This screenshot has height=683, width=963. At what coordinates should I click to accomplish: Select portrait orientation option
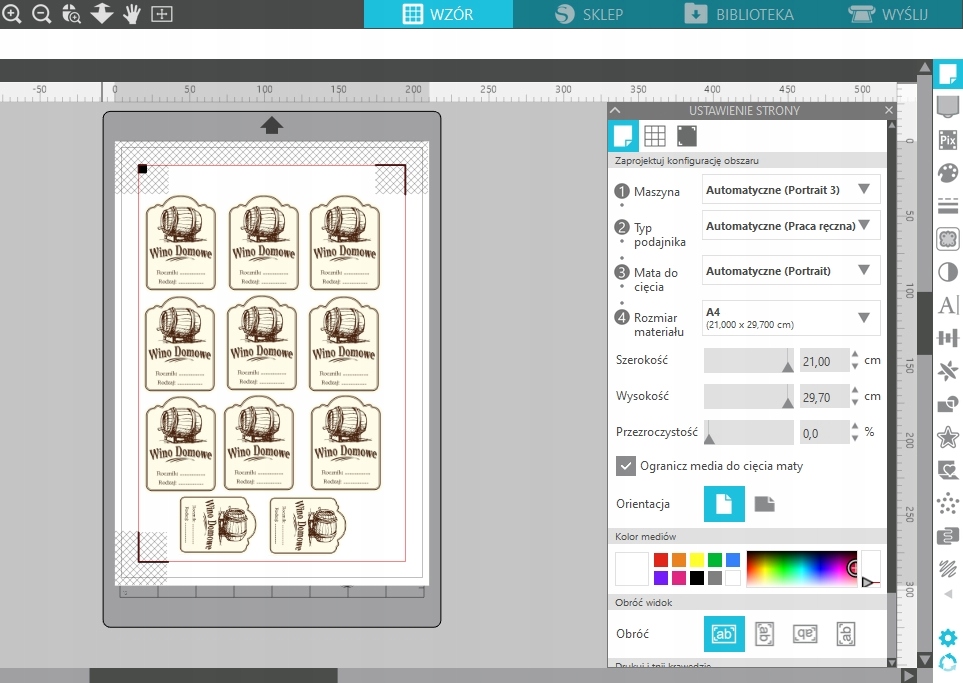click(x=724, y=504)
